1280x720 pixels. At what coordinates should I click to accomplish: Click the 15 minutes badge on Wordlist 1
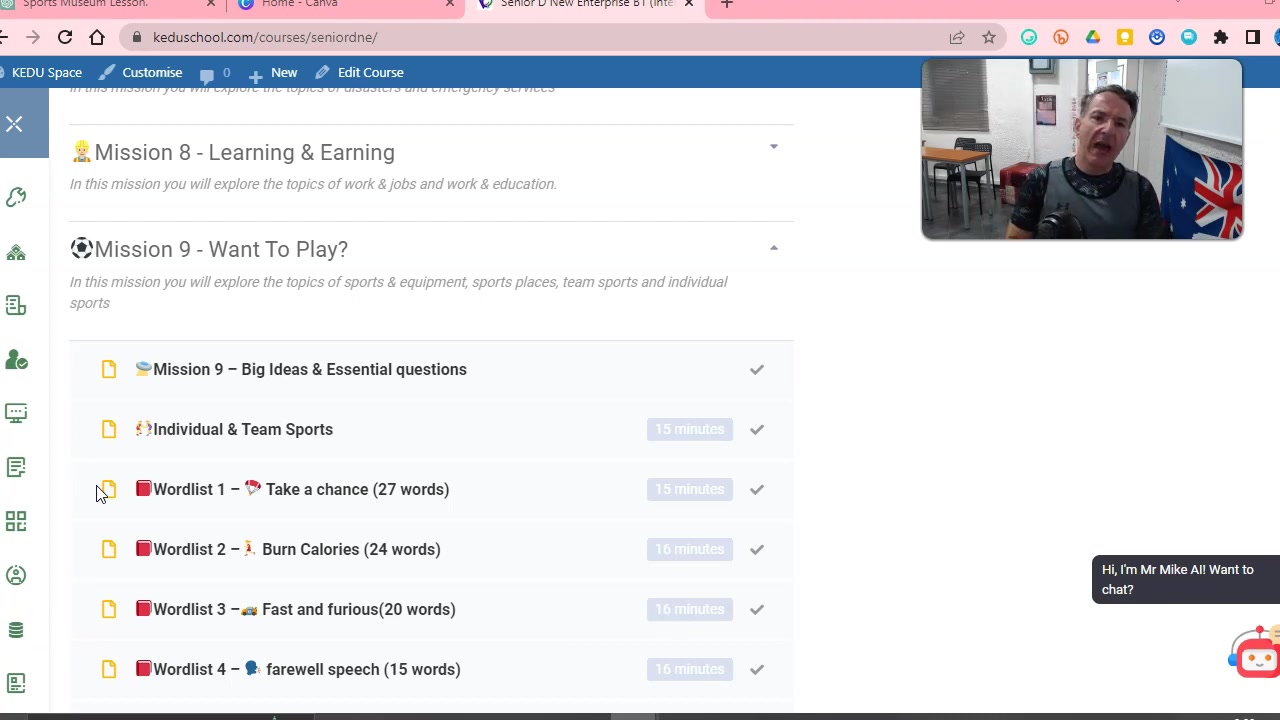[x=690, y=489]
